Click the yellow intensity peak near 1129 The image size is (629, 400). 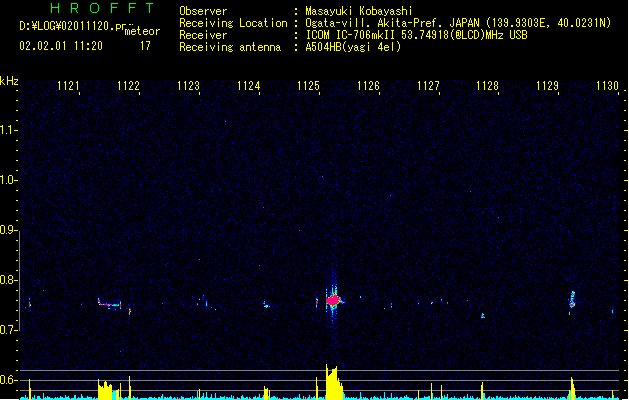(x=572, y=388)
